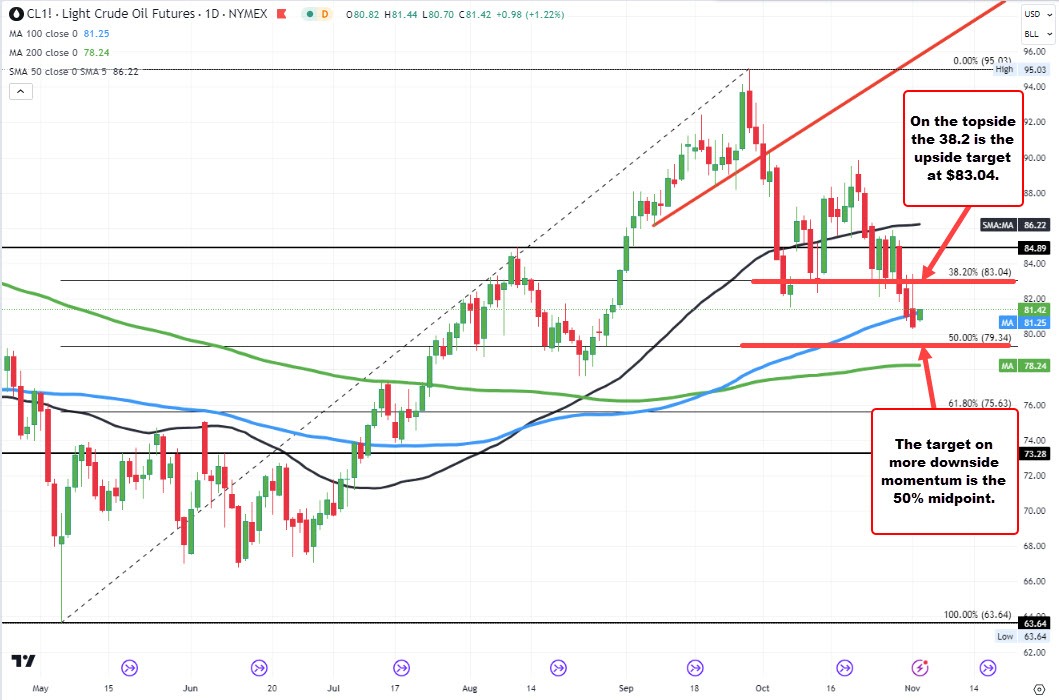
Task: Click the rollover icon just after May 15
Action: pos(129,668)
